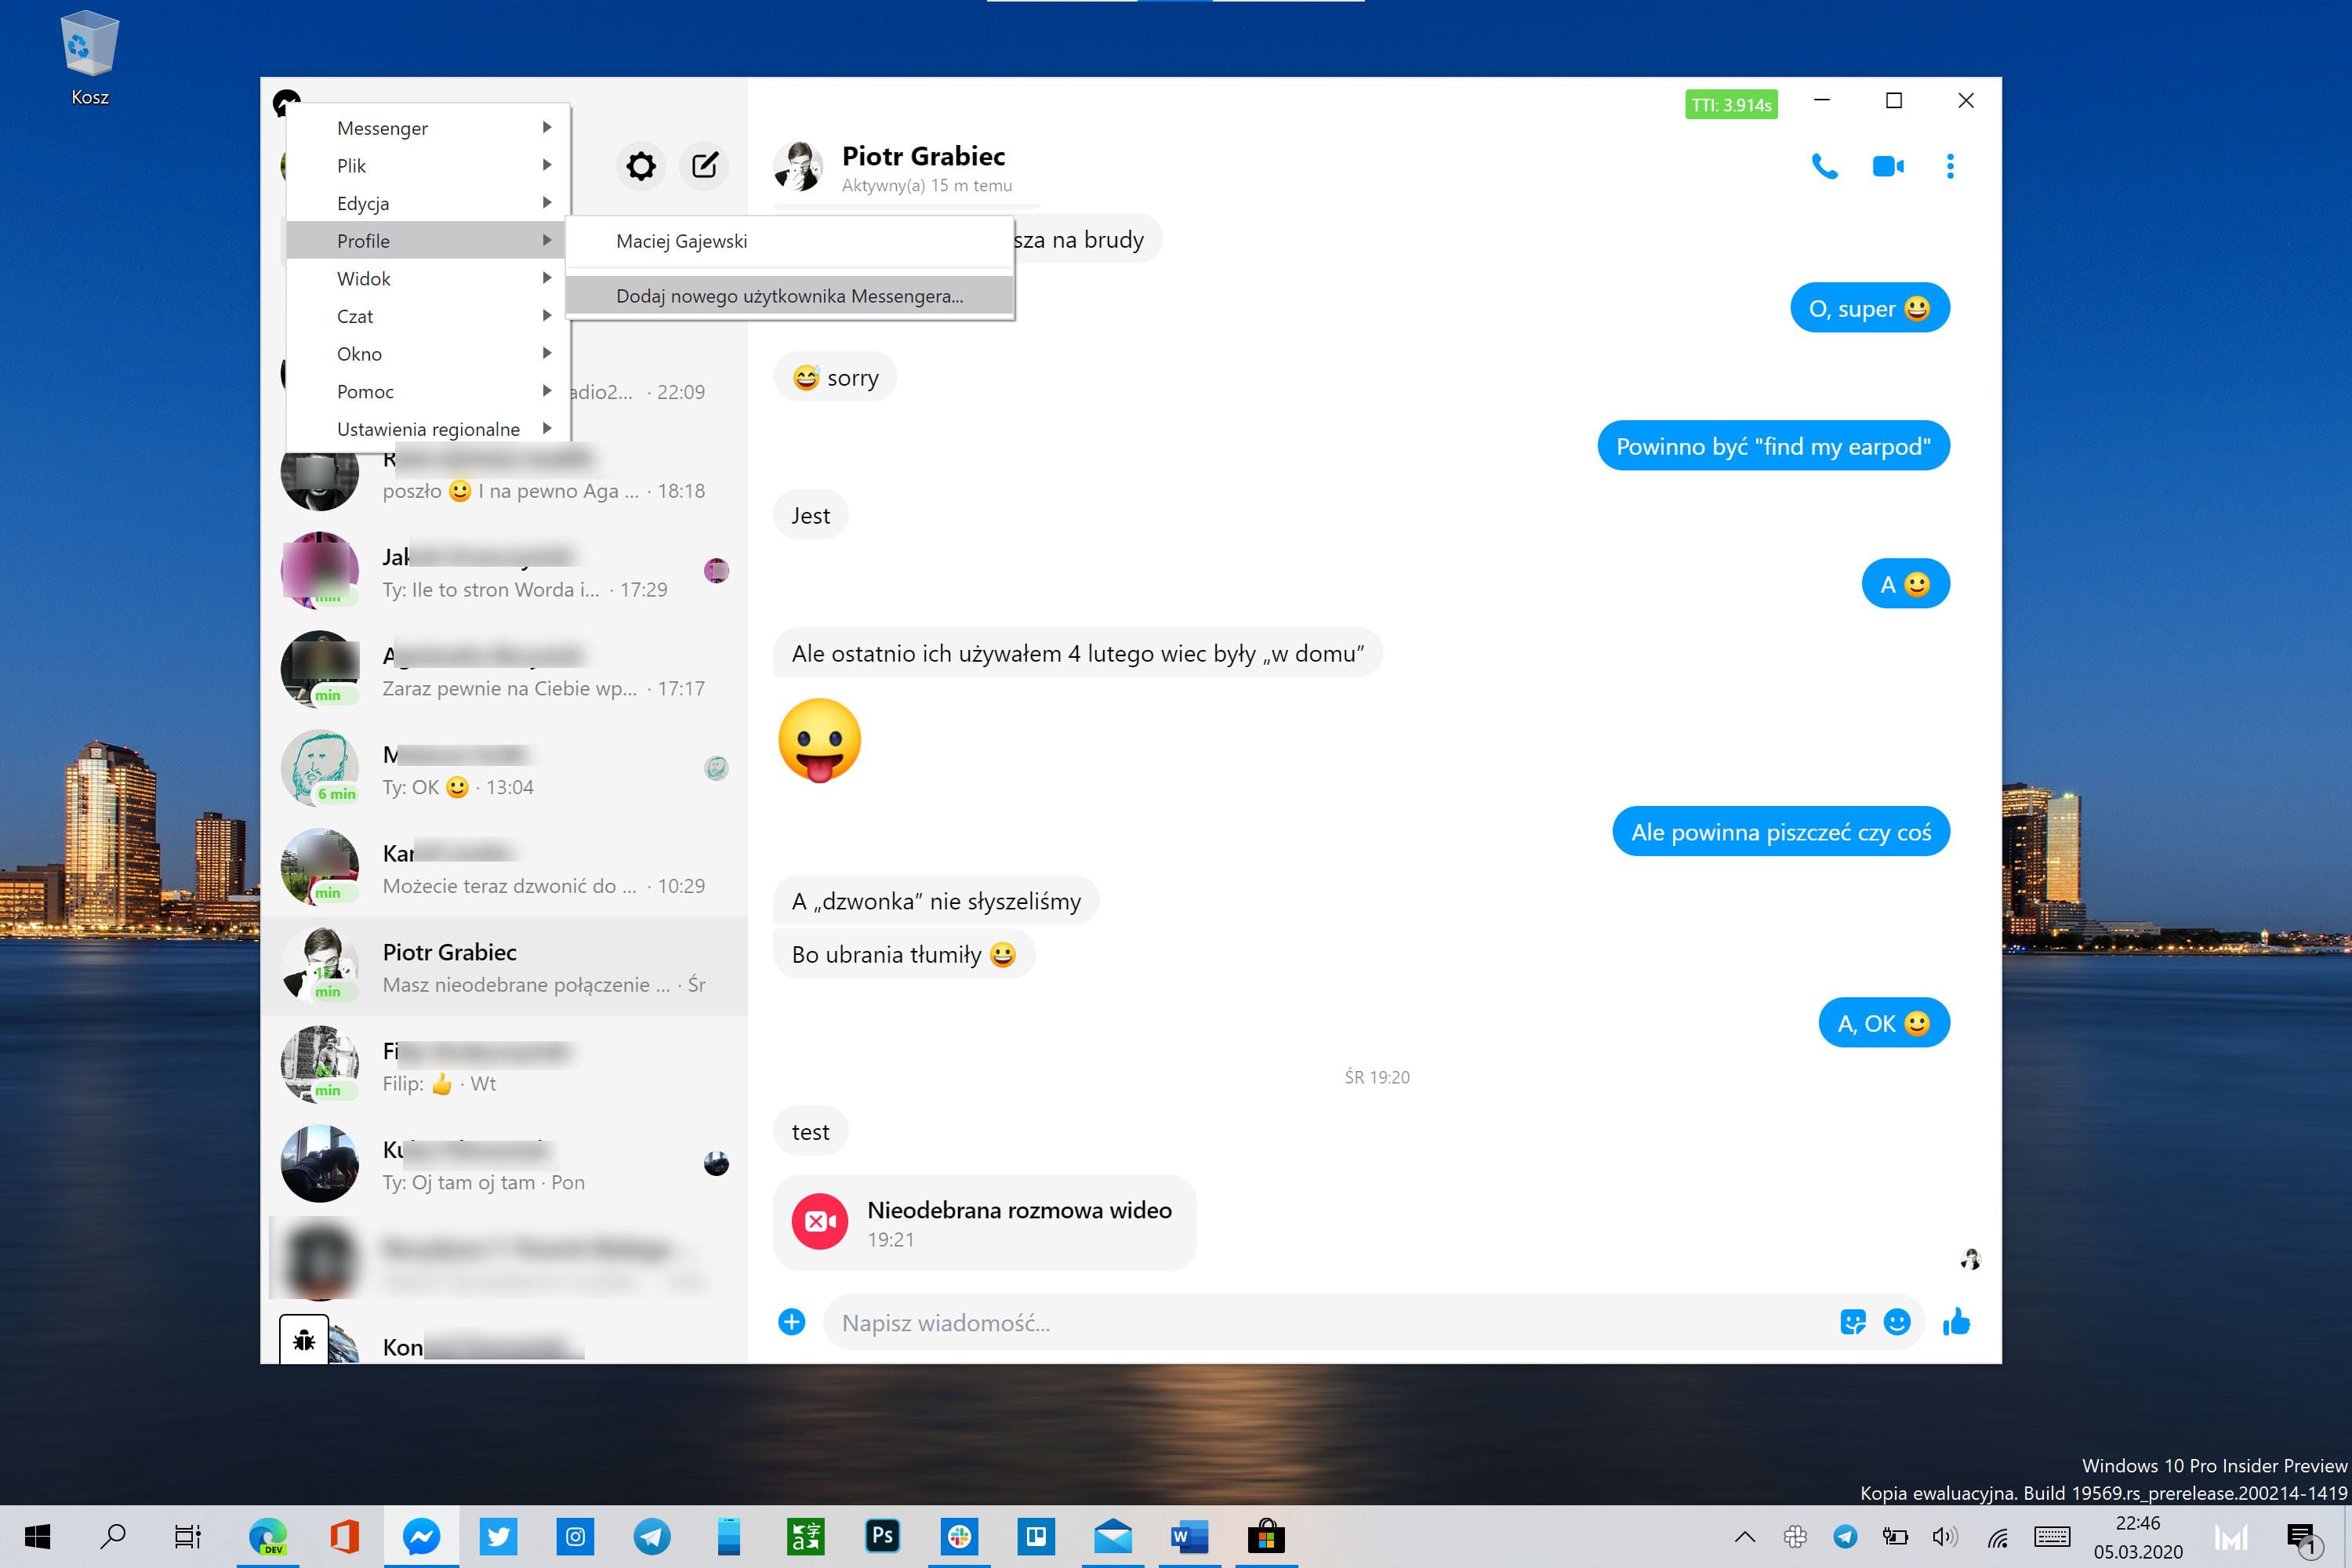2352x1568 pixels.
Task: Expand the Plik submenu
Action: [428, 165]
